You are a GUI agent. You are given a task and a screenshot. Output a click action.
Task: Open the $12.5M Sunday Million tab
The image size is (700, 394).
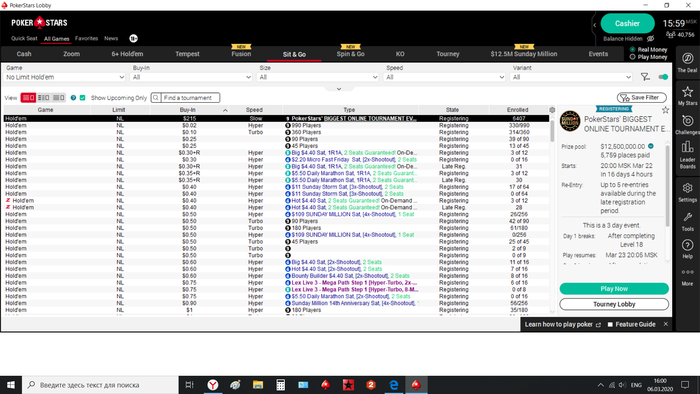pyautogui.click(x=524, y=54)
